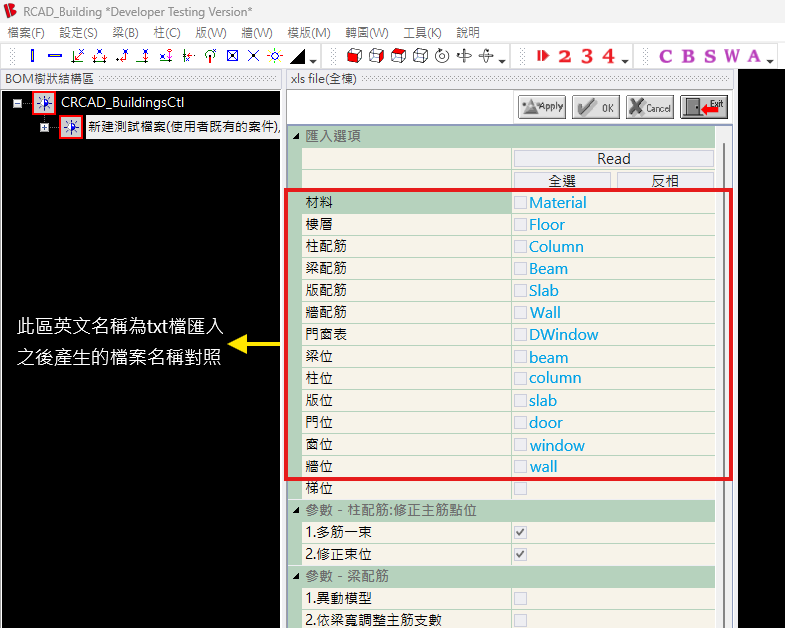Tick the 材料 Material checkbox
Image resolution: width=785 pixels, height=628 pixels.
(521, 202)
